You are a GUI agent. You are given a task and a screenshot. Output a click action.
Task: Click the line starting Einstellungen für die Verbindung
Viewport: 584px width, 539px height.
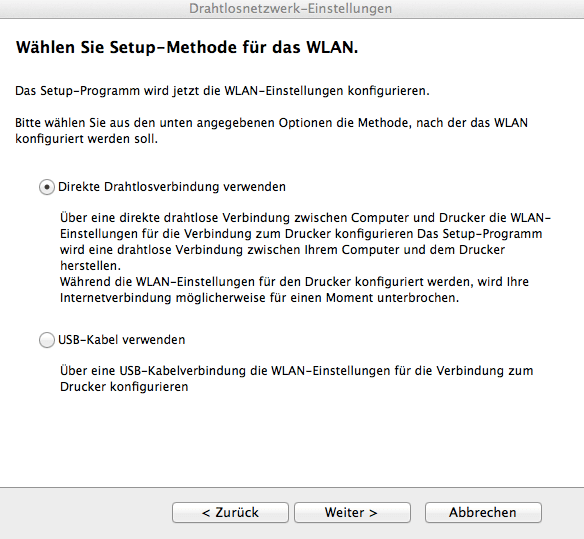(x=301, y=234)
